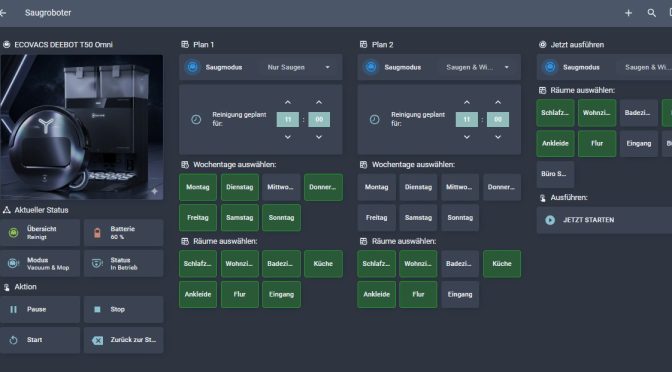The height and width of the screenshot is (372, 672).
Task: Click the Plan 2 Saugmodus icon
Action: [x=371, y=67]
